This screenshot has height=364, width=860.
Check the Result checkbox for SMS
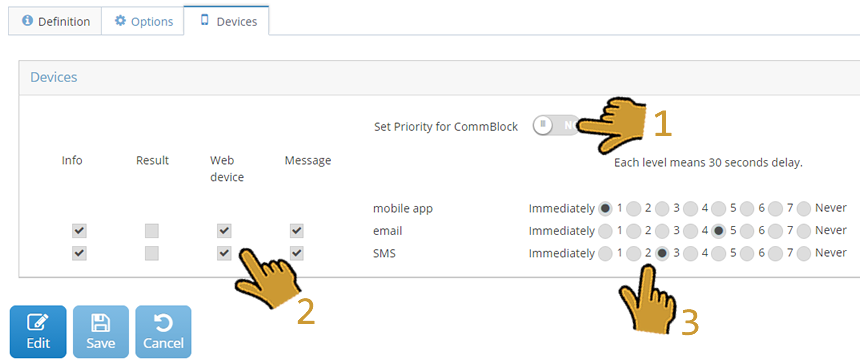point(151,253)
